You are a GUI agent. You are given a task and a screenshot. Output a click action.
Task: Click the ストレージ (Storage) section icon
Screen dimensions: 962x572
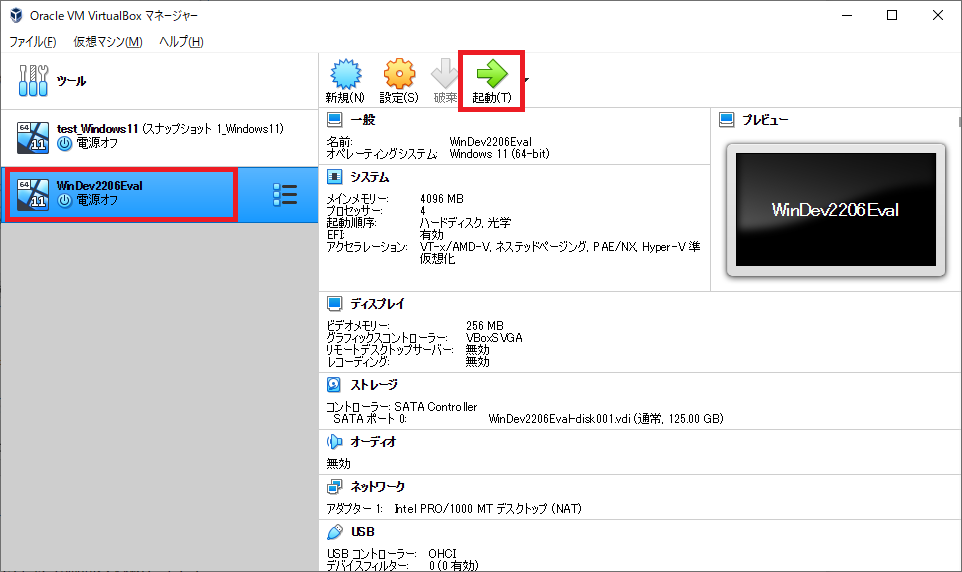[x=334, y=385]
